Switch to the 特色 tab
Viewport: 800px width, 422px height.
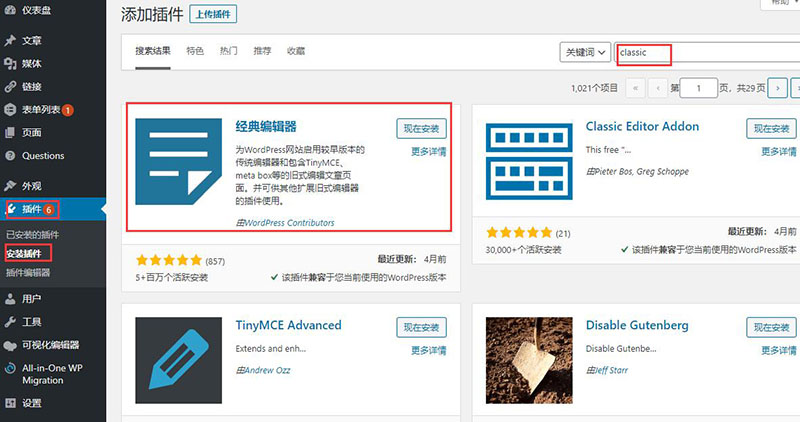(x=195, y=51)
